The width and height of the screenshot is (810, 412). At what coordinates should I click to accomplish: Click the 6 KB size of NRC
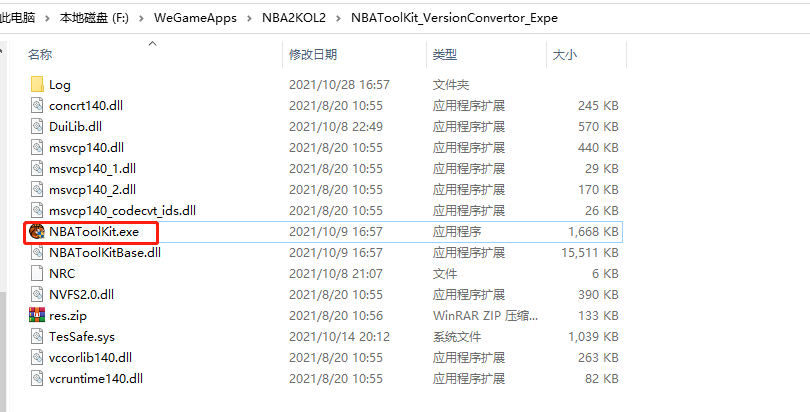pyautogui.click(x=605, y=274)
